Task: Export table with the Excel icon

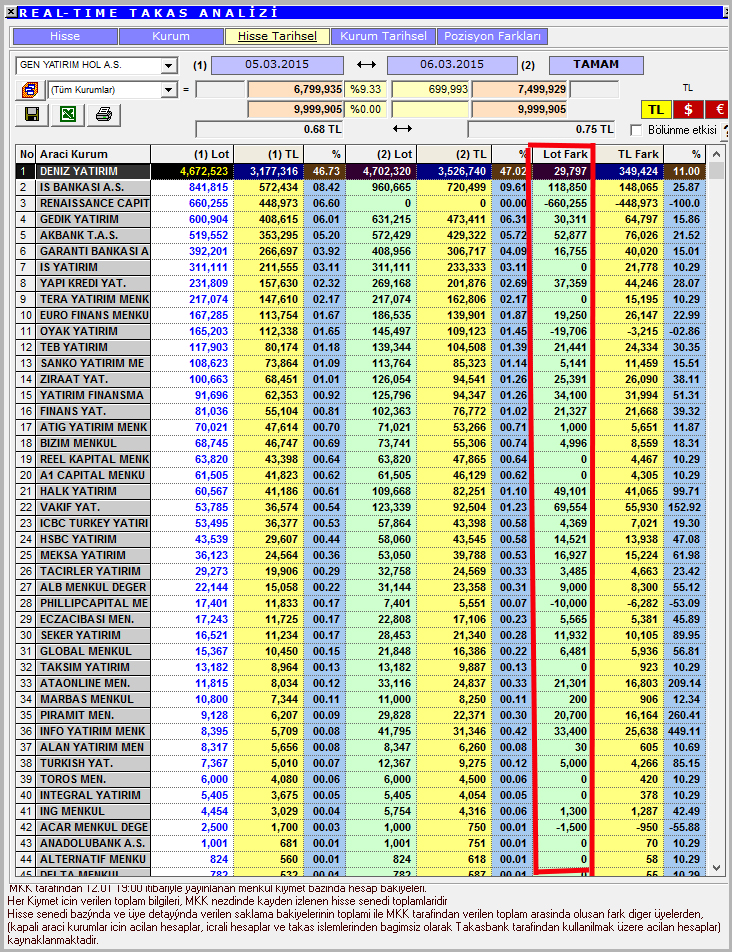Action: (x=67, y=114)
